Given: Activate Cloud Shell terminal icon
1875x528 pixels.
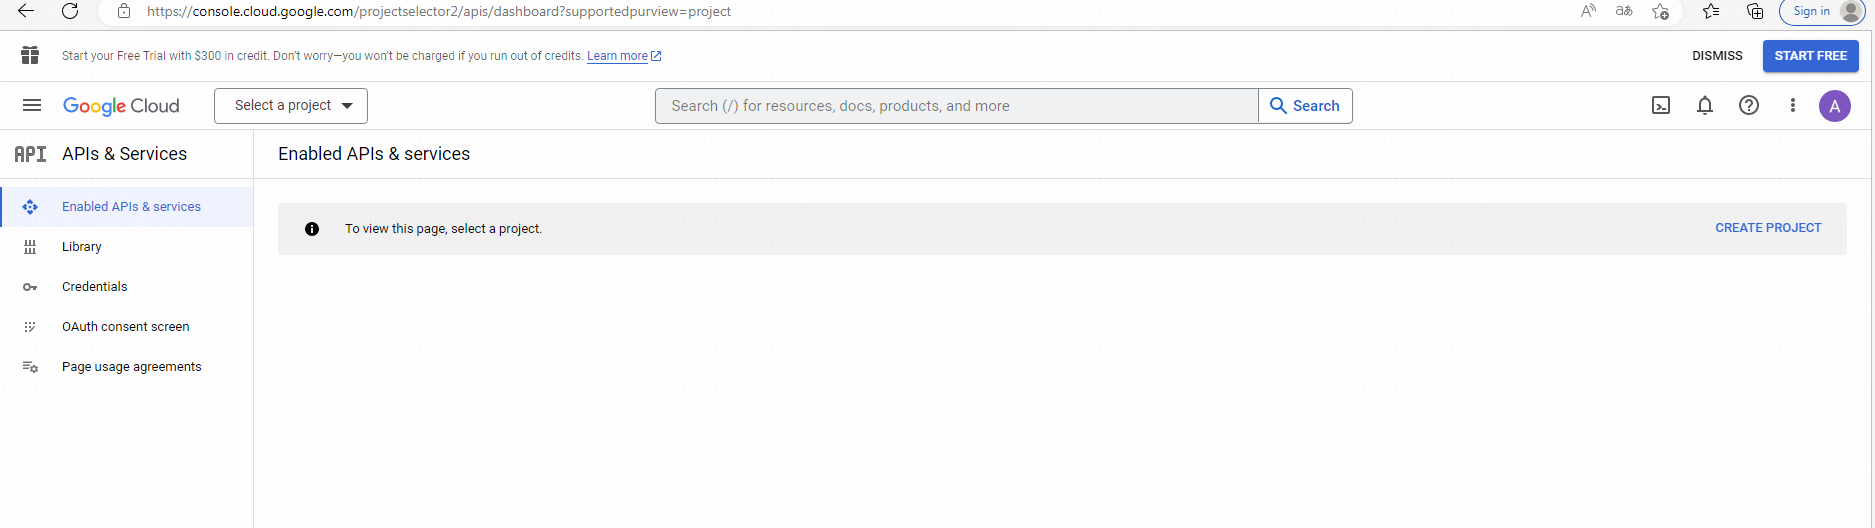Looking at the screenshot, I should pos(1661,105).
